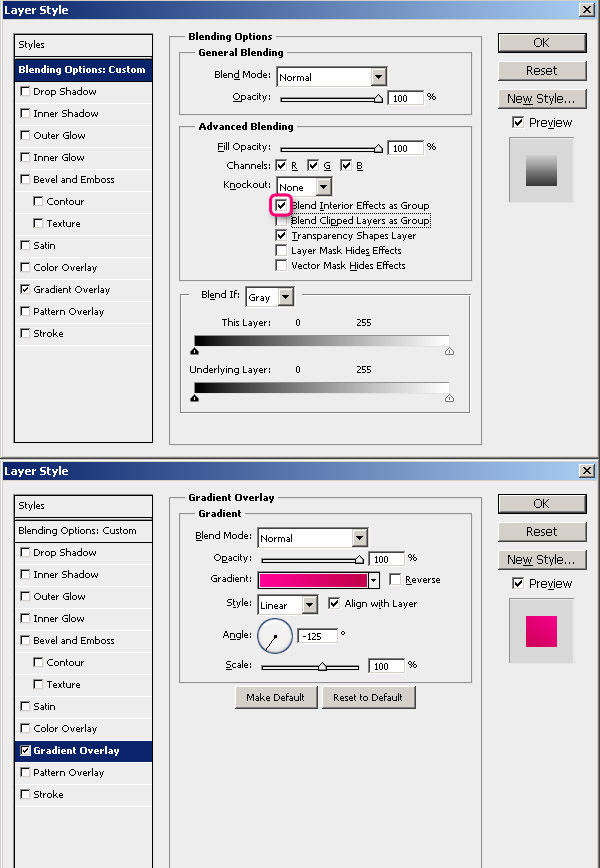
Task: Click Reset in upper Layer Style dialog
Action: (542, 71)
